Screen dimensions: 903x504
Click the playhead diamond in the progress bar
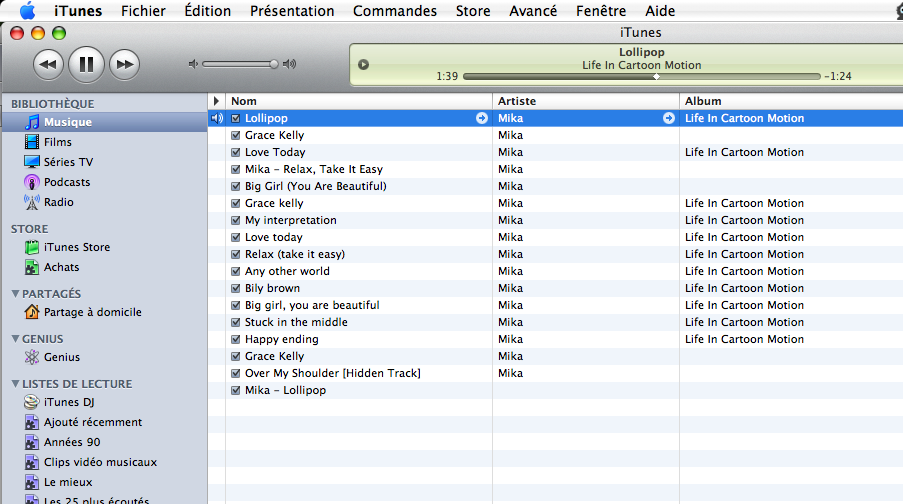tap(656, 76)
